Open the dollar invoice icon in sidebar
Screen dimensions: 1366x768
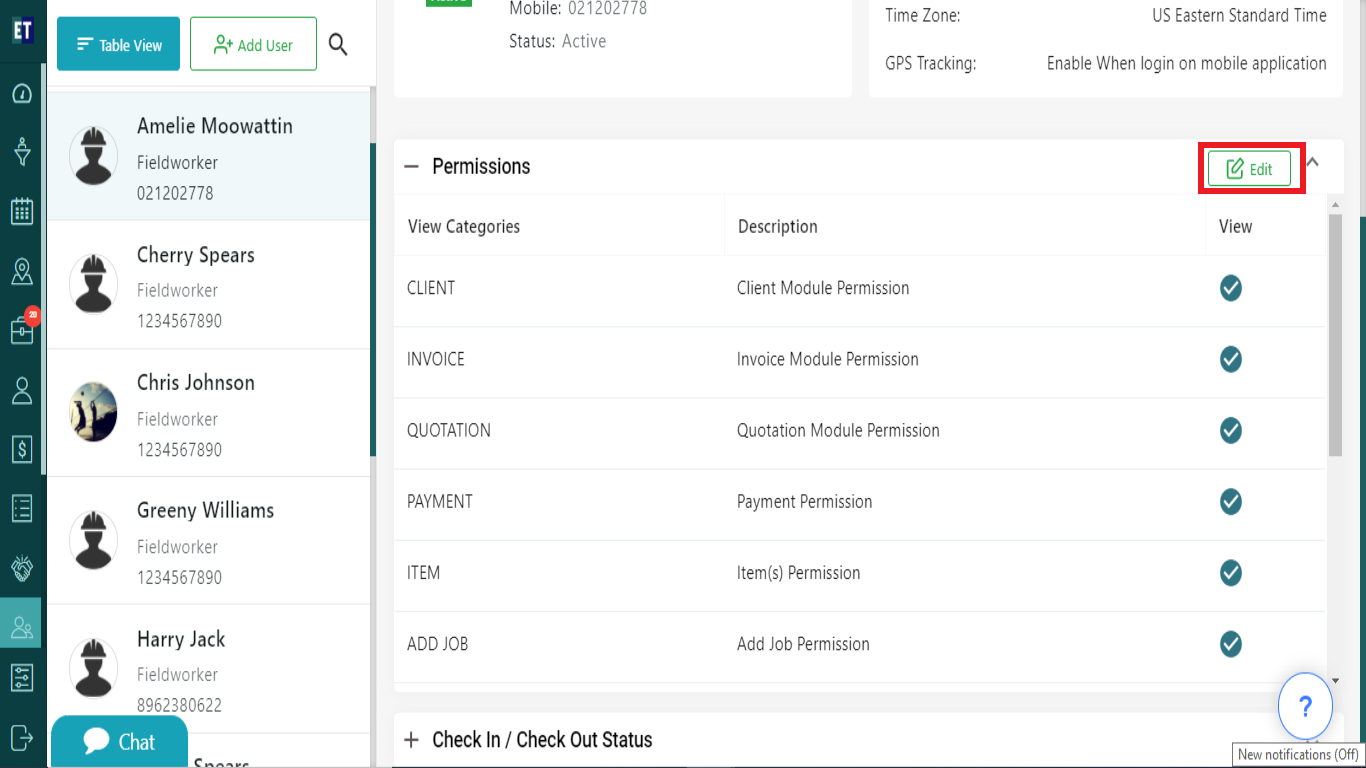point(22,449)
